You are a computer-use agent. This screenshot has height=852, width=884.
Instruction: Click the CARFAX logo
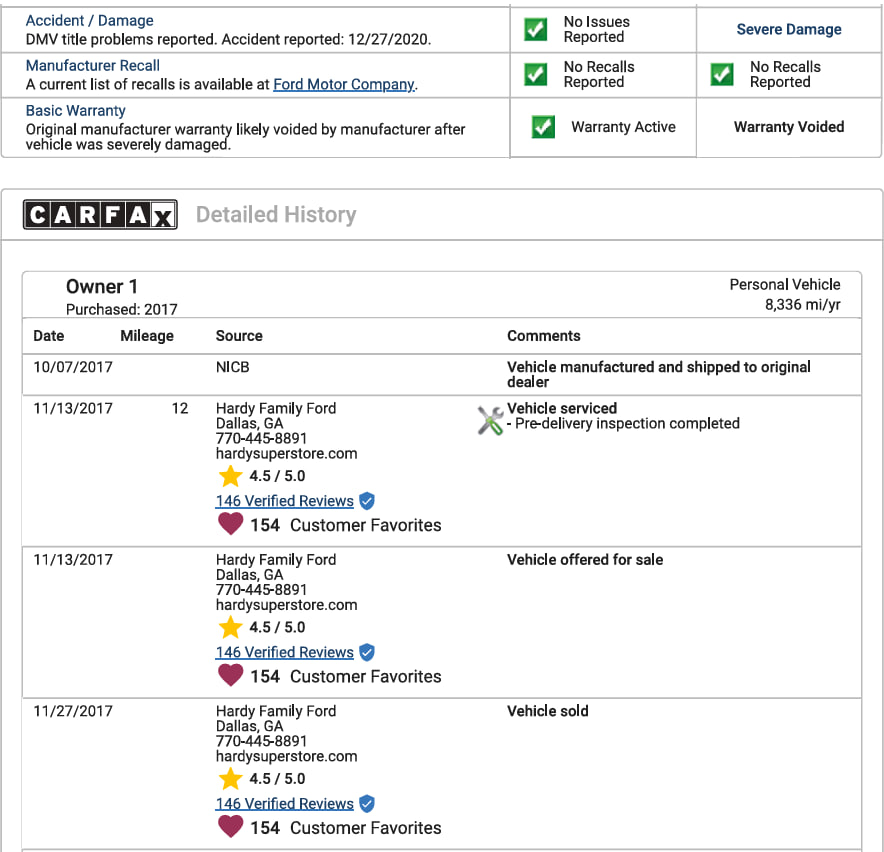[100, 215]
